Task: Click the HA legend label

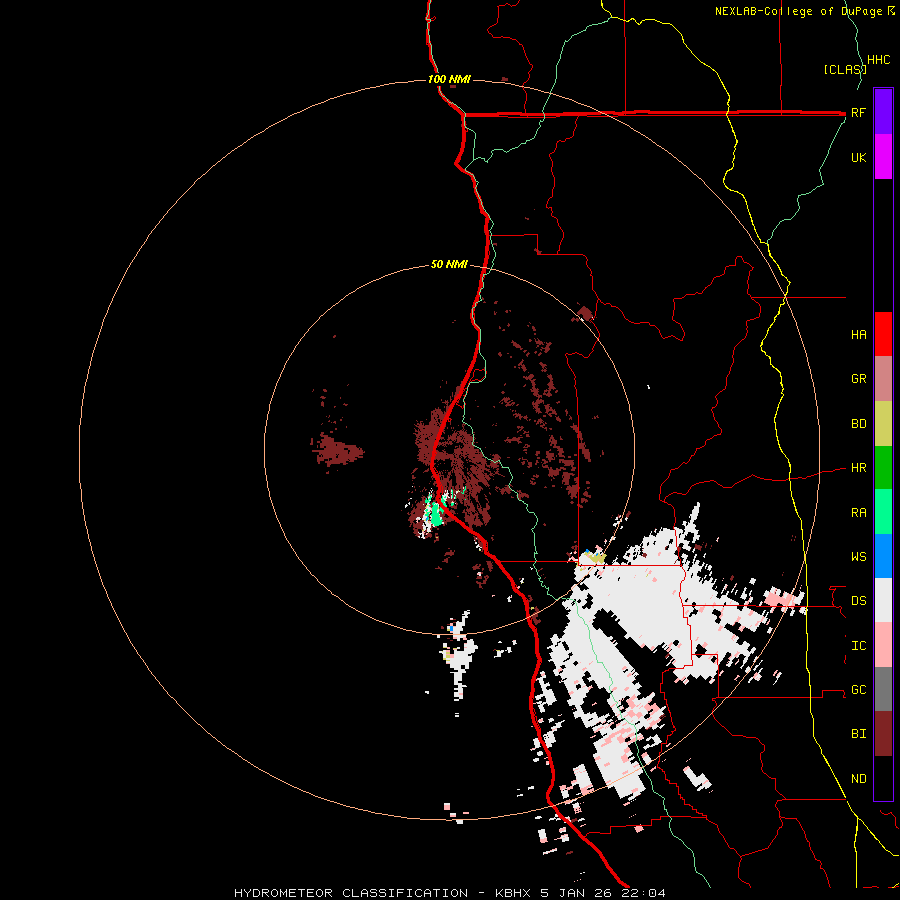Action: pos(858,334)
